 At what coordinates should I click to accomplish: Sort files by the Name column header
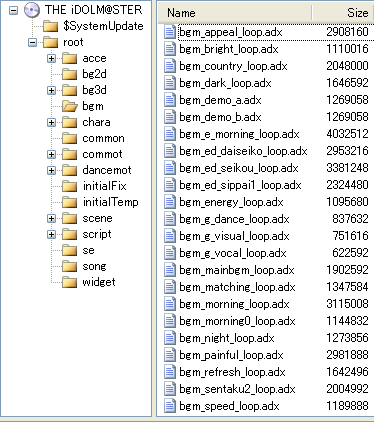tap(235, 13)
